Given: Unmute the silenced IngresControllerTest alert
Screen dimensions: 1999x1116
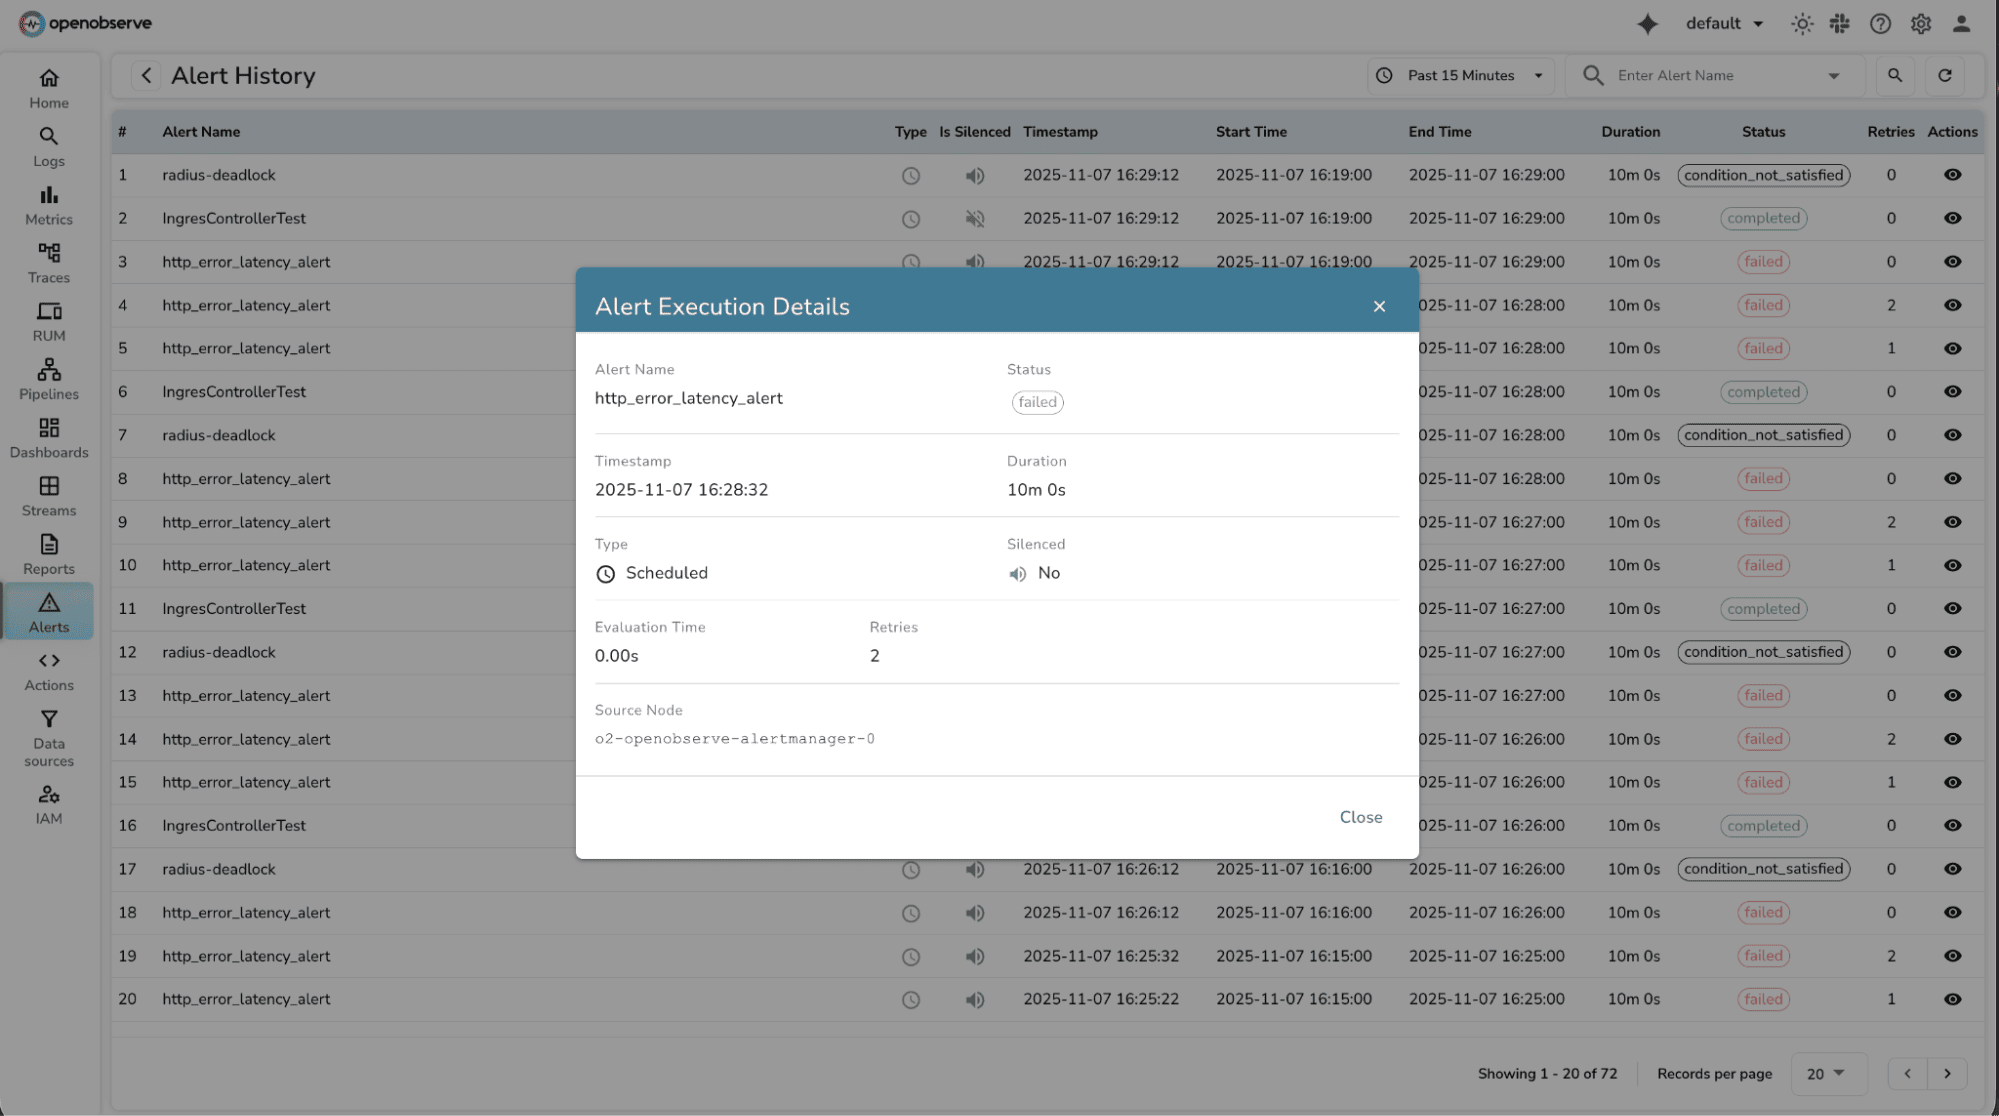Looking at the screenshot, I should (x=975, y=218).
